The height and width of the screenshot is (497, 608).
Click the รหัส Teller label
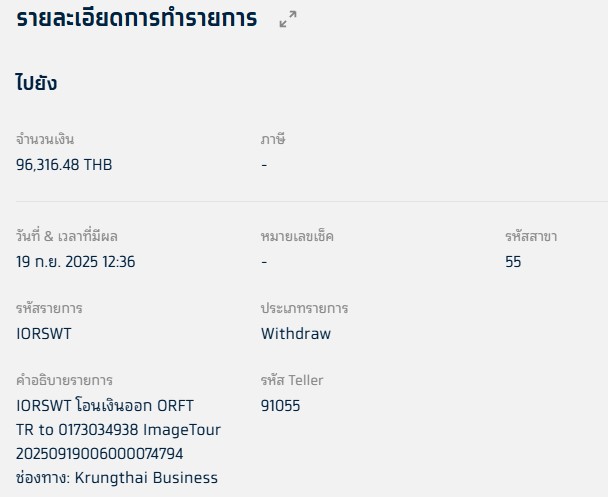coord(292,380)
